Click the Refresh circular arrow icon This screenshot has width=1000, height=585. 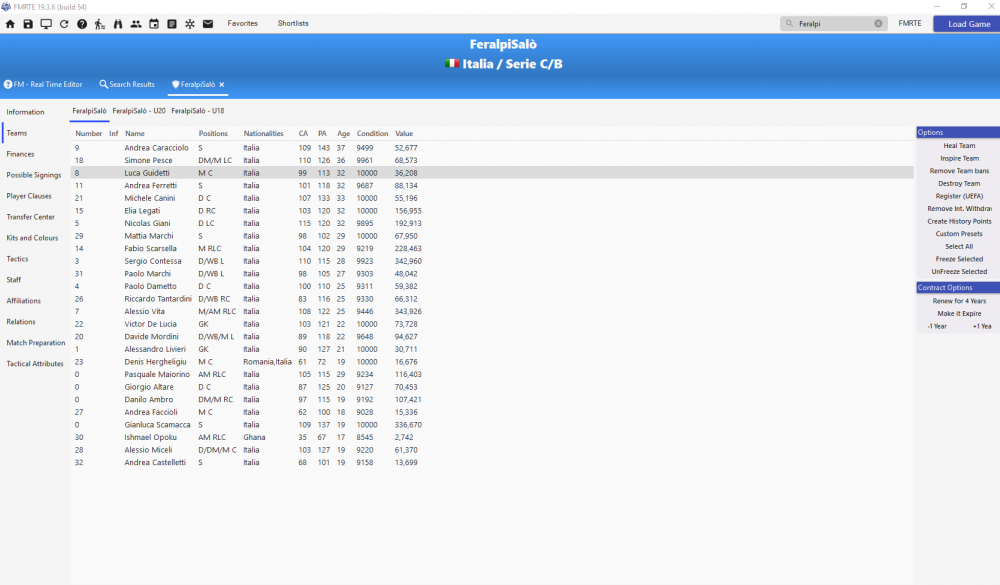[64, 24]
